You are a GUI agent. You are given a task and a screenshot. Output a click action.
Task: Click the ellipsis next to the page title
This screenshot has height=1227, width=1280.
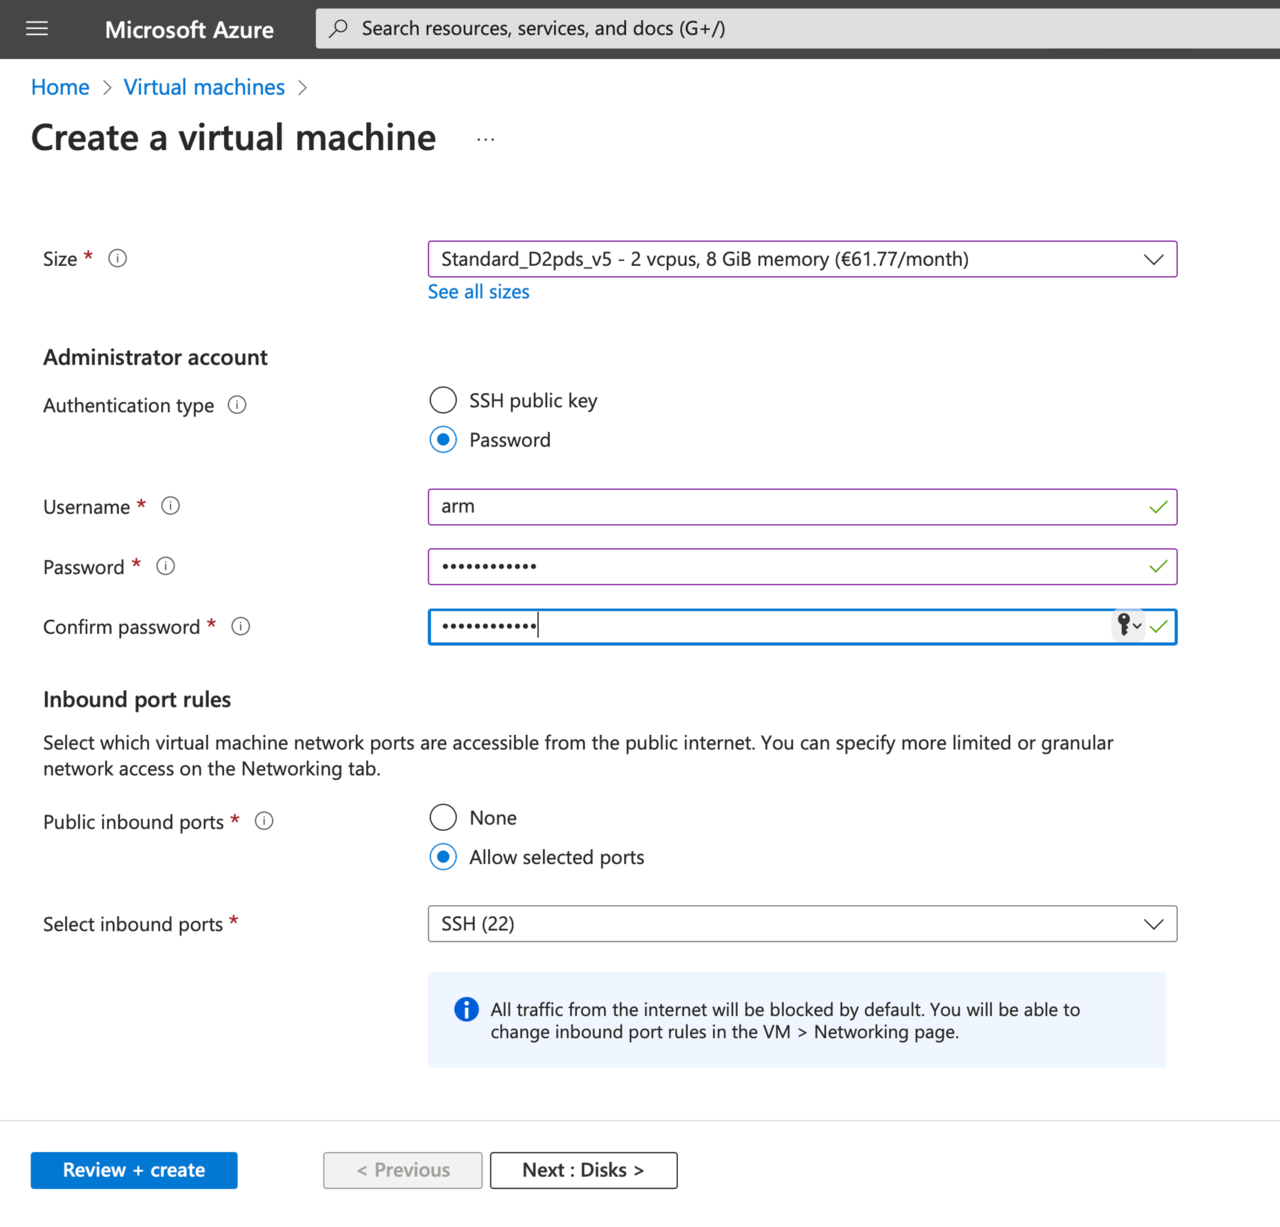pos(485,140)
